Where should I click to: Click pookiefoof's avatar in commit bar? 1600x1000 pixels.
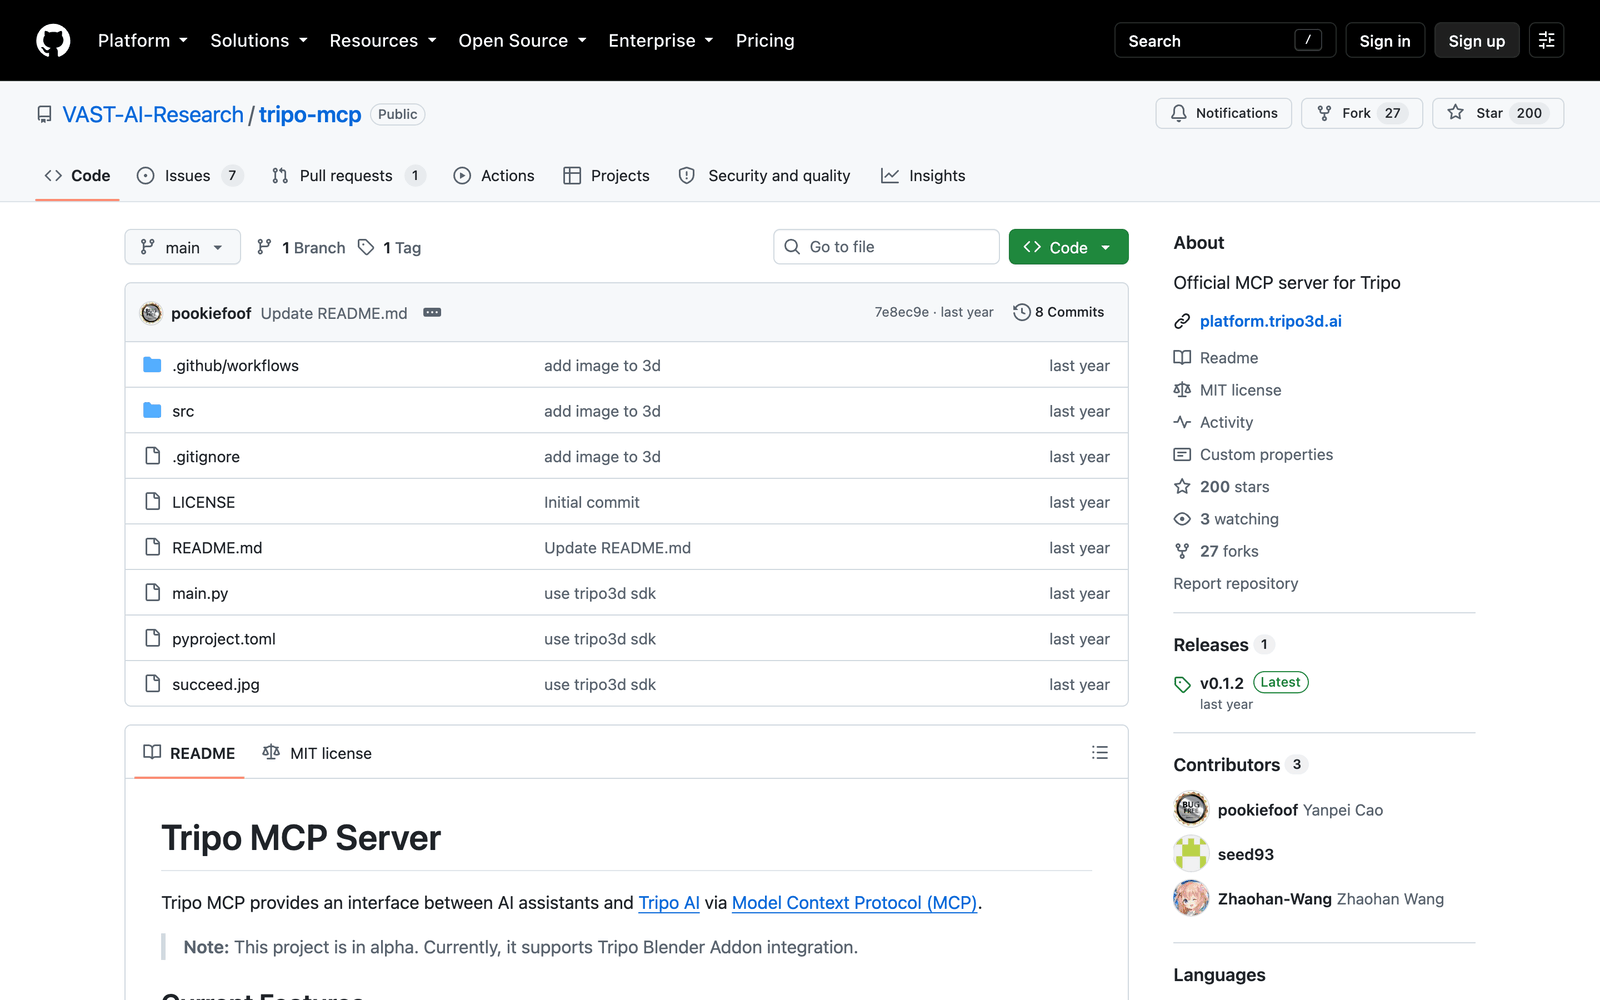coord(151,313)
